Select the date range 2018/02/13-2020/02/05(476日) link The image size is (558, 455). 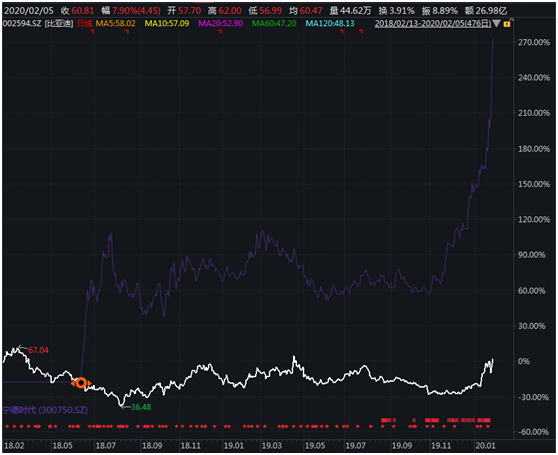[433, 23]
